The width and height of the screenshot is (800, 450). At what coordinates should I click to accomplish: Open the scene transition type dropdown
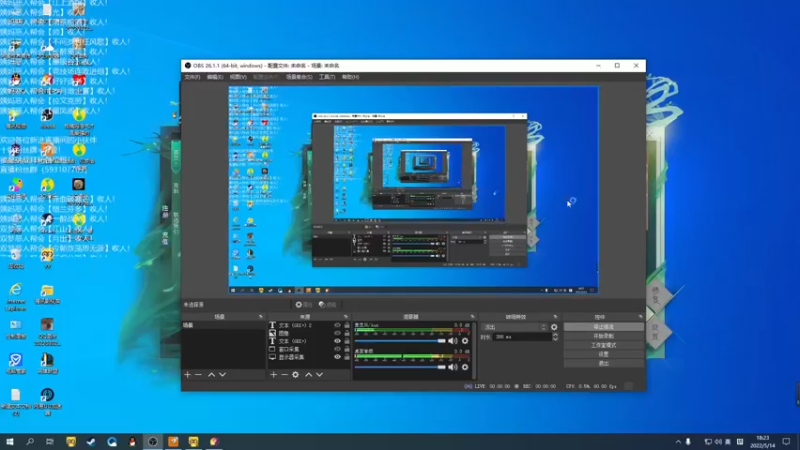click(x=514, y=327)
